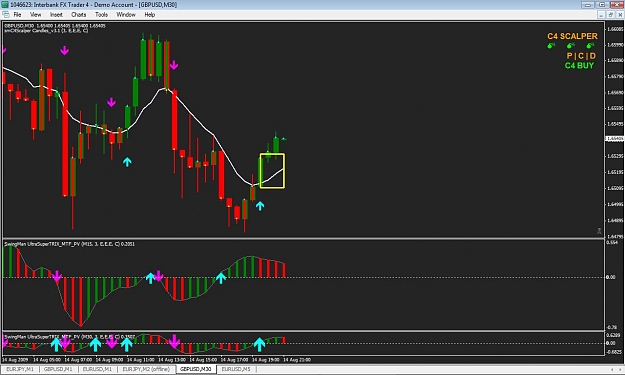Screen dimensions: 625x375
Task: Click the smC4Scalper Candles indicator label
Action: point(46,30)
